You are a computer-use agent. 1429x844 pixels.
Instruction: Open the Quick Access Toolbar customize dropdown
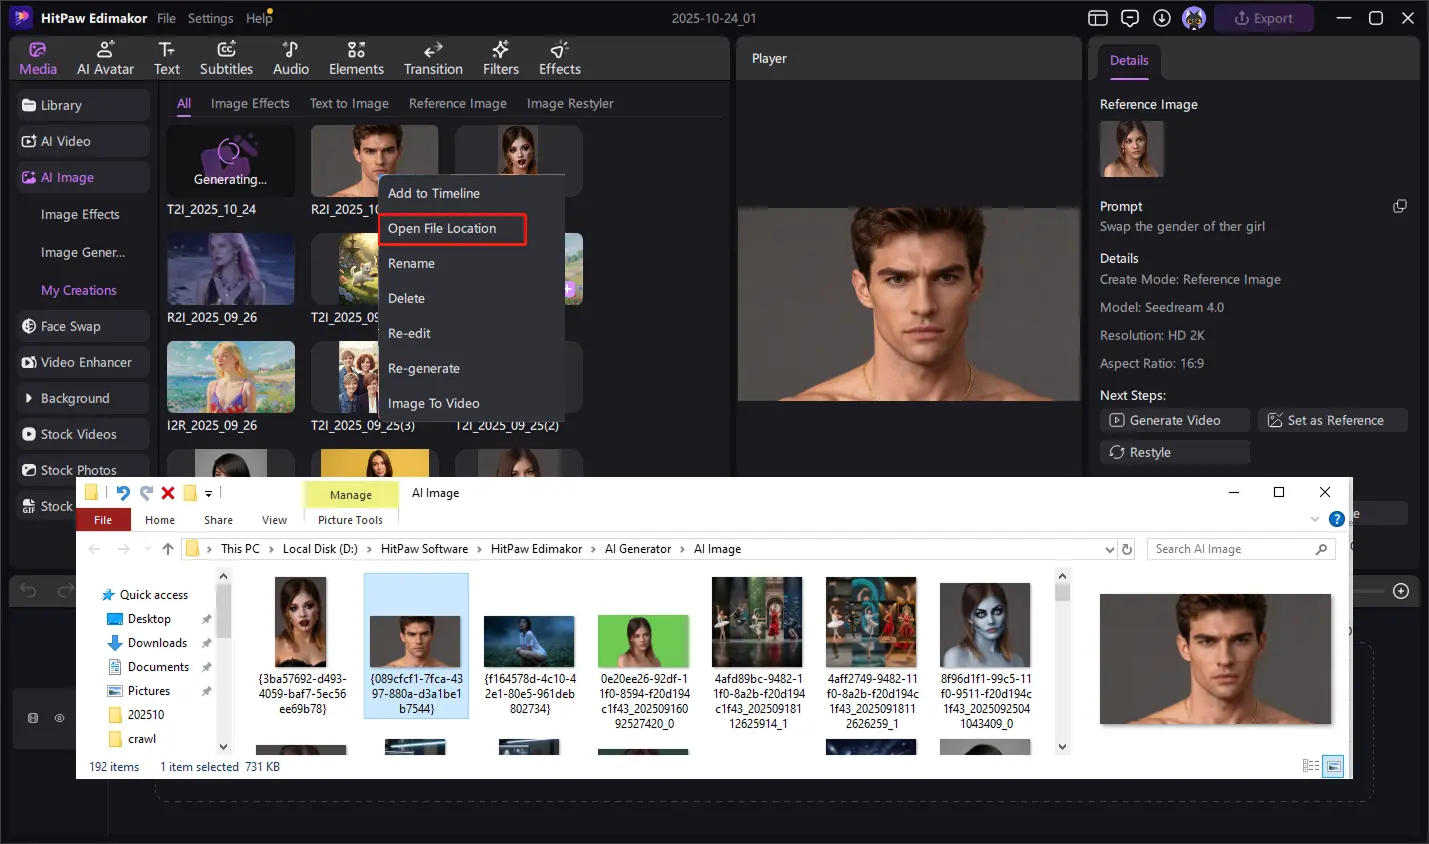[208, 493]
